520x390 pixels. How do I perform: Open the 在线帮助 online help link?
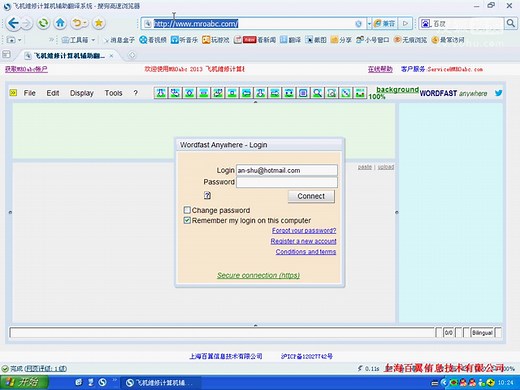(x=380, y=69)
